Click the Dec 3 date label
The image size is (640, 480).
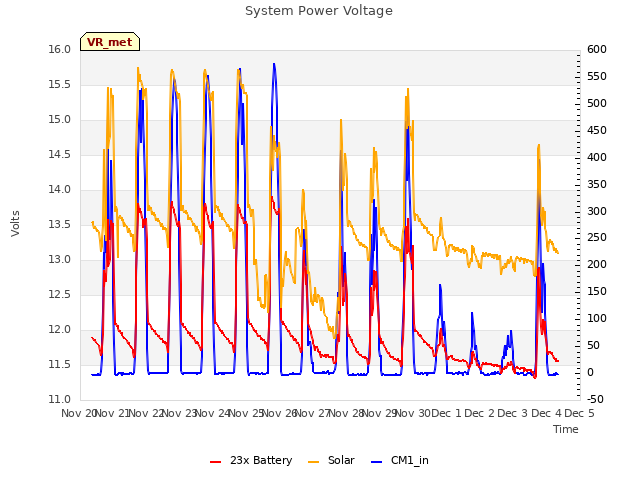[513, 413]
